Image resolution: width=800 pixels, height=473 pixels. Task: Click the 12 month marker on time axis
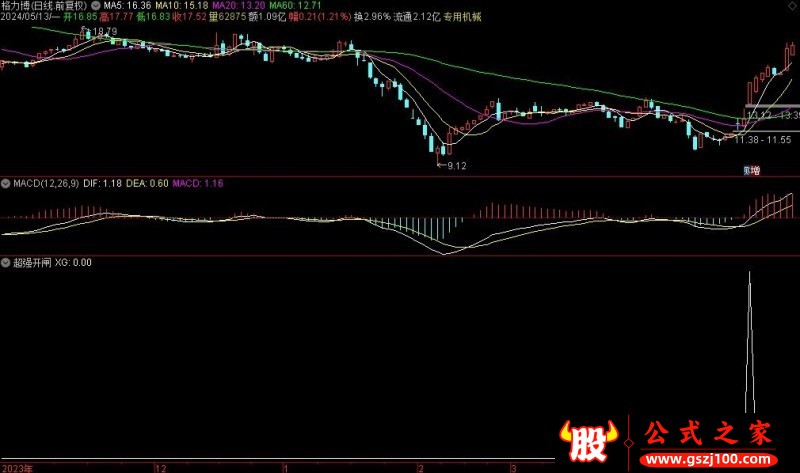tap(160, 467)
